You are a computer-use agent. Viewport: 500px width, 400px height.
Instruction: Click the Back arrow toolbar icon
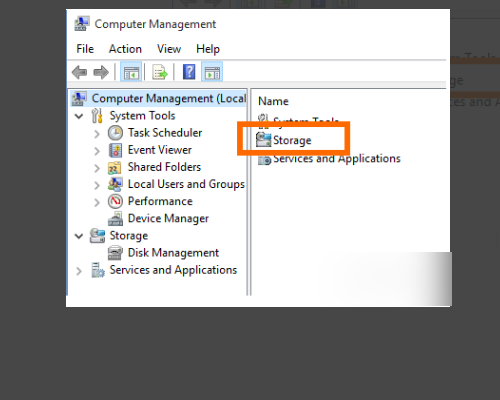pos(79,72)
